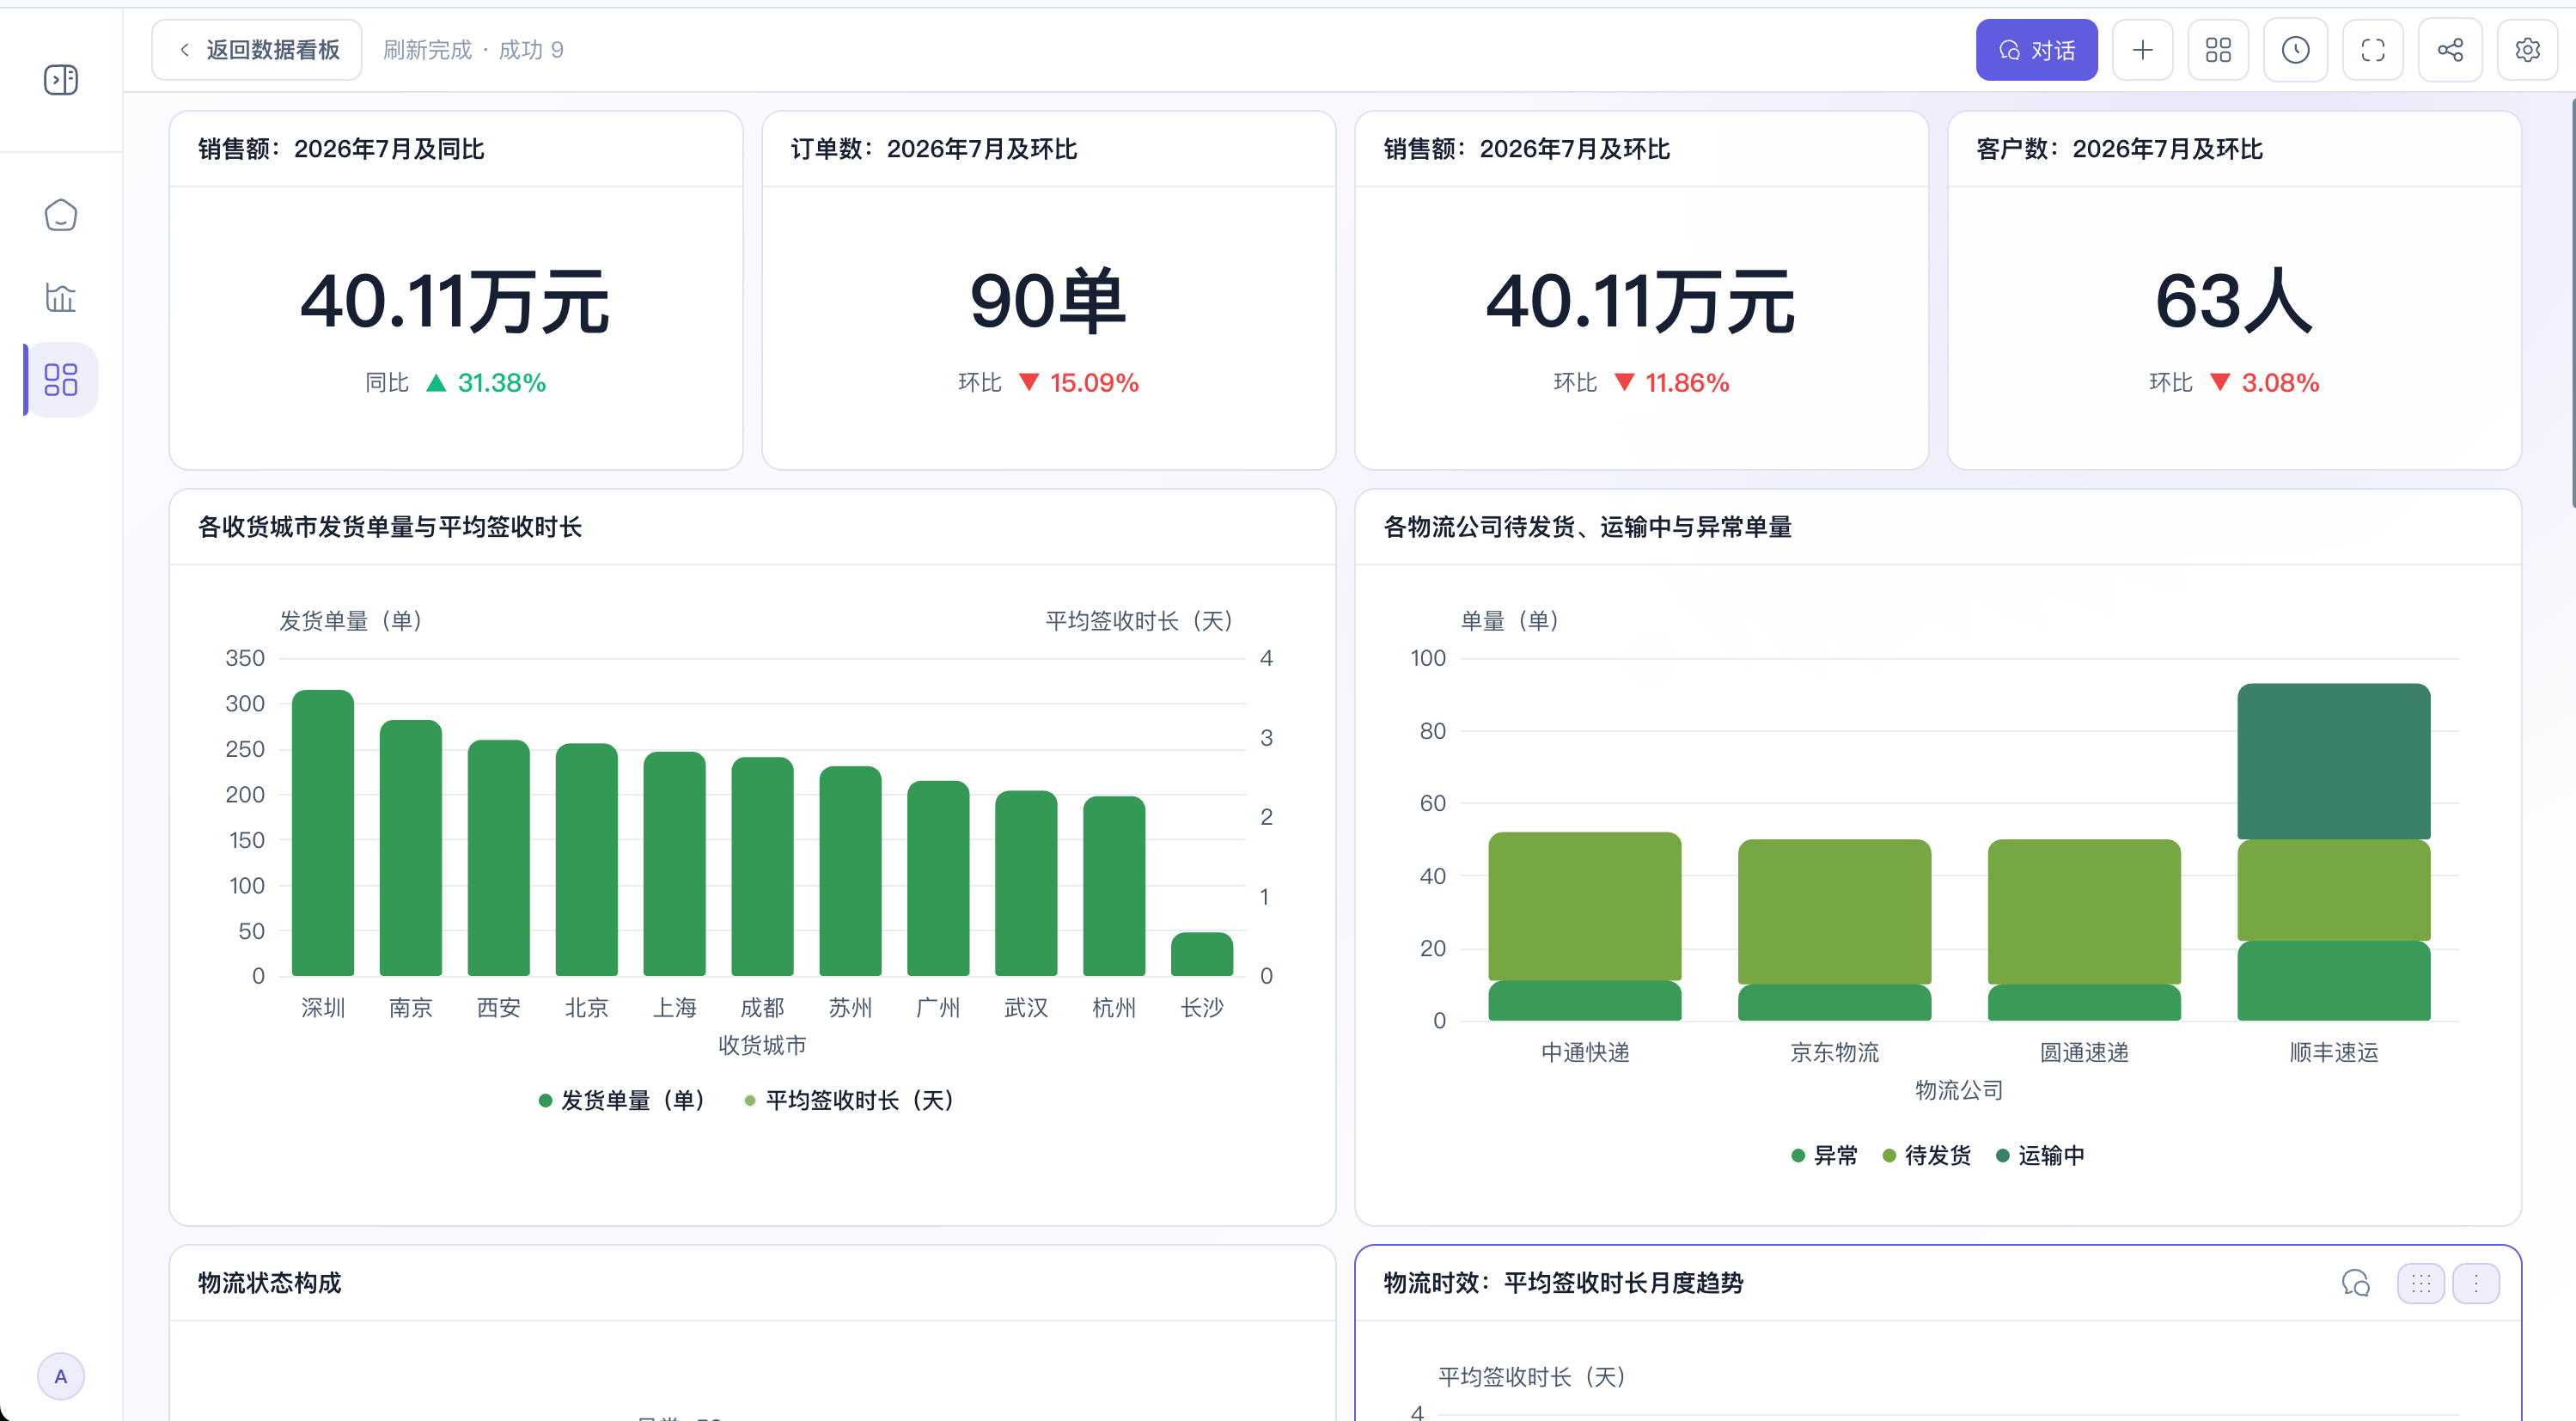Click 物流时效：平均签收时长月度趋势 title

point(1563,1283)
